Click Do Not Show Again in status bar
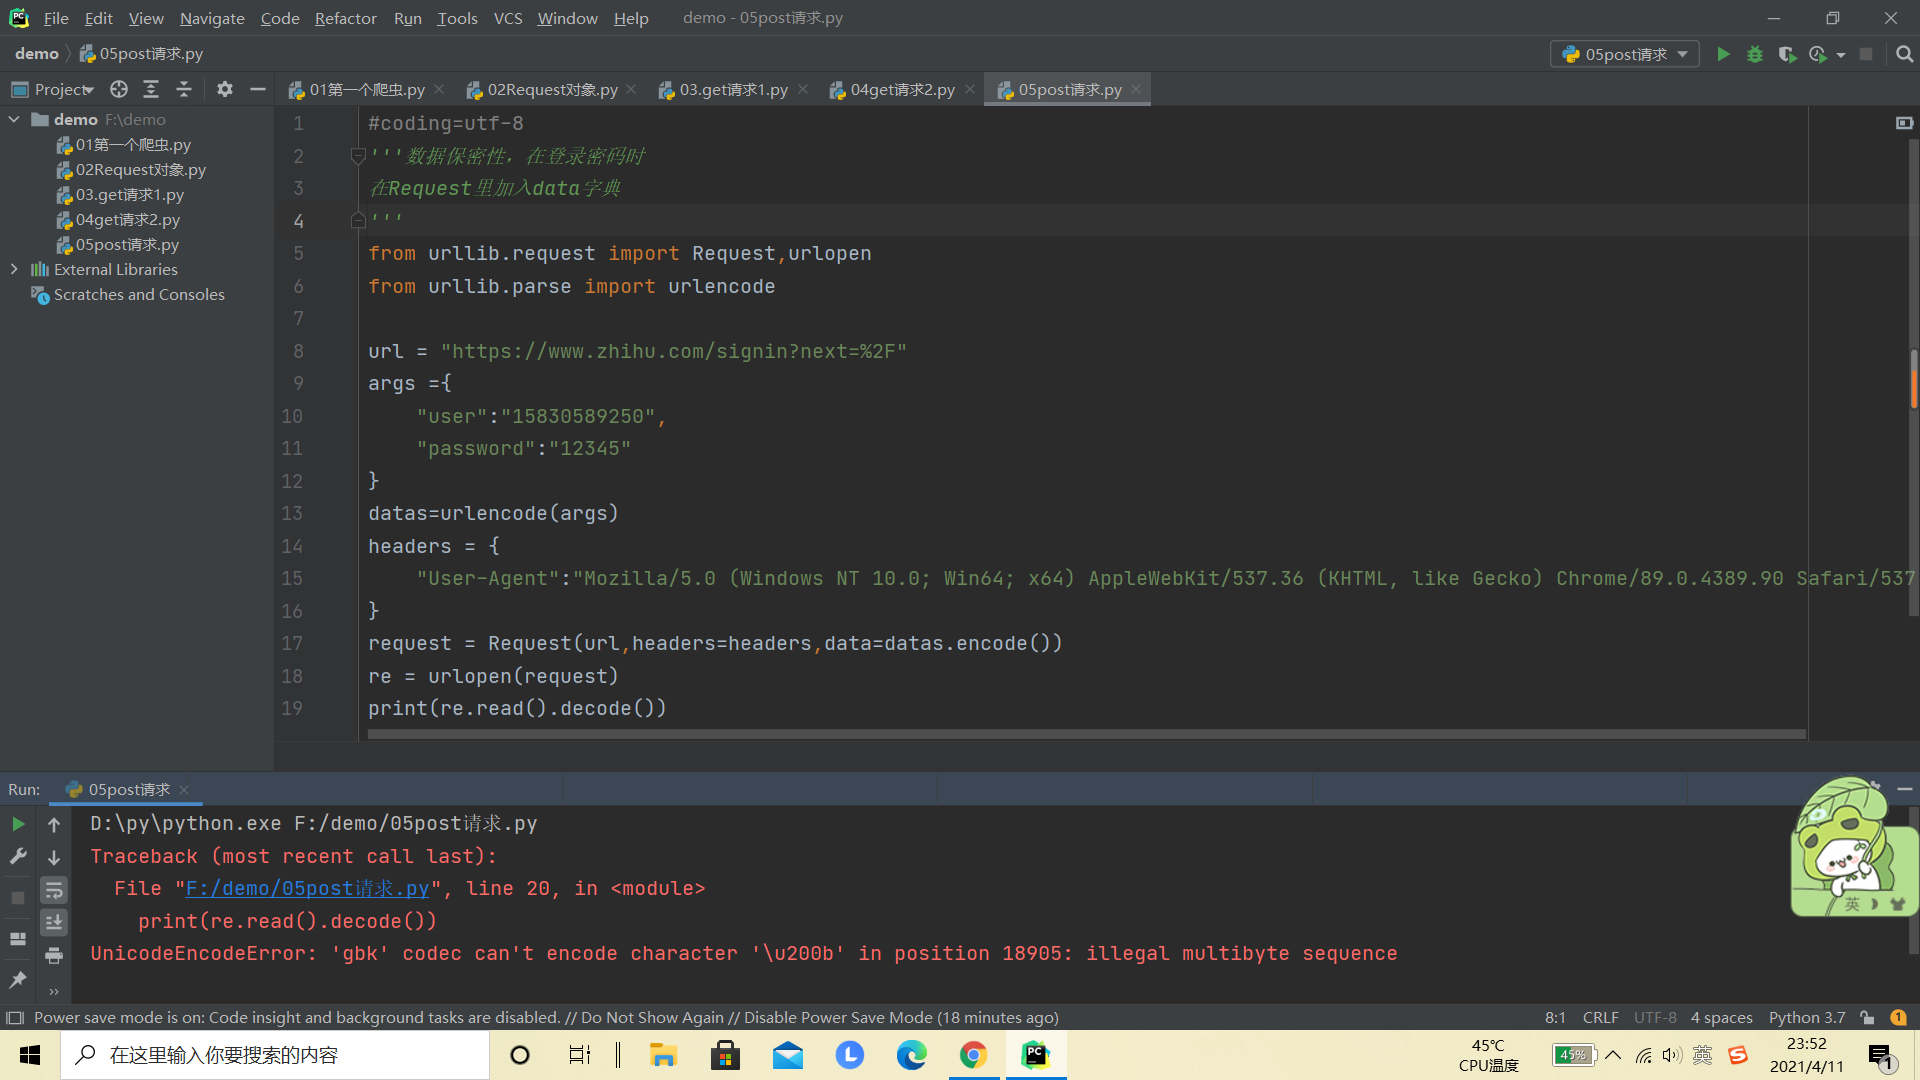1920x1080 pixels. (652, 1017)
